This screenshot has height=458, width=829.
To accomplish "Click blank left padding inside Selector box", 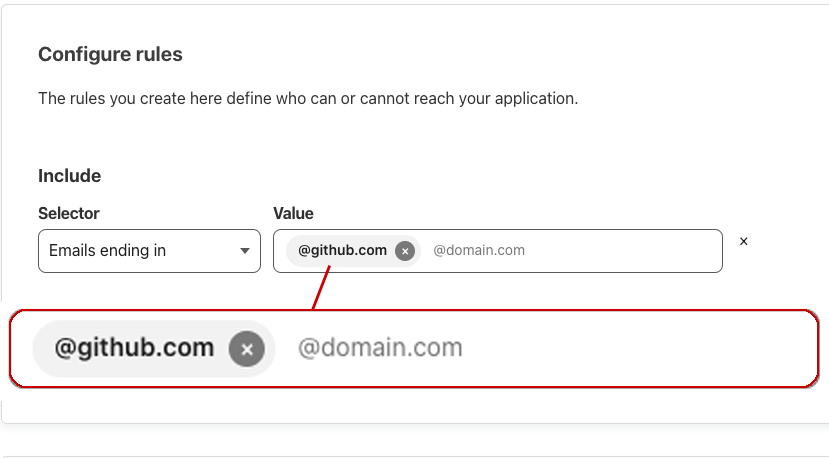I will [43, 251].
